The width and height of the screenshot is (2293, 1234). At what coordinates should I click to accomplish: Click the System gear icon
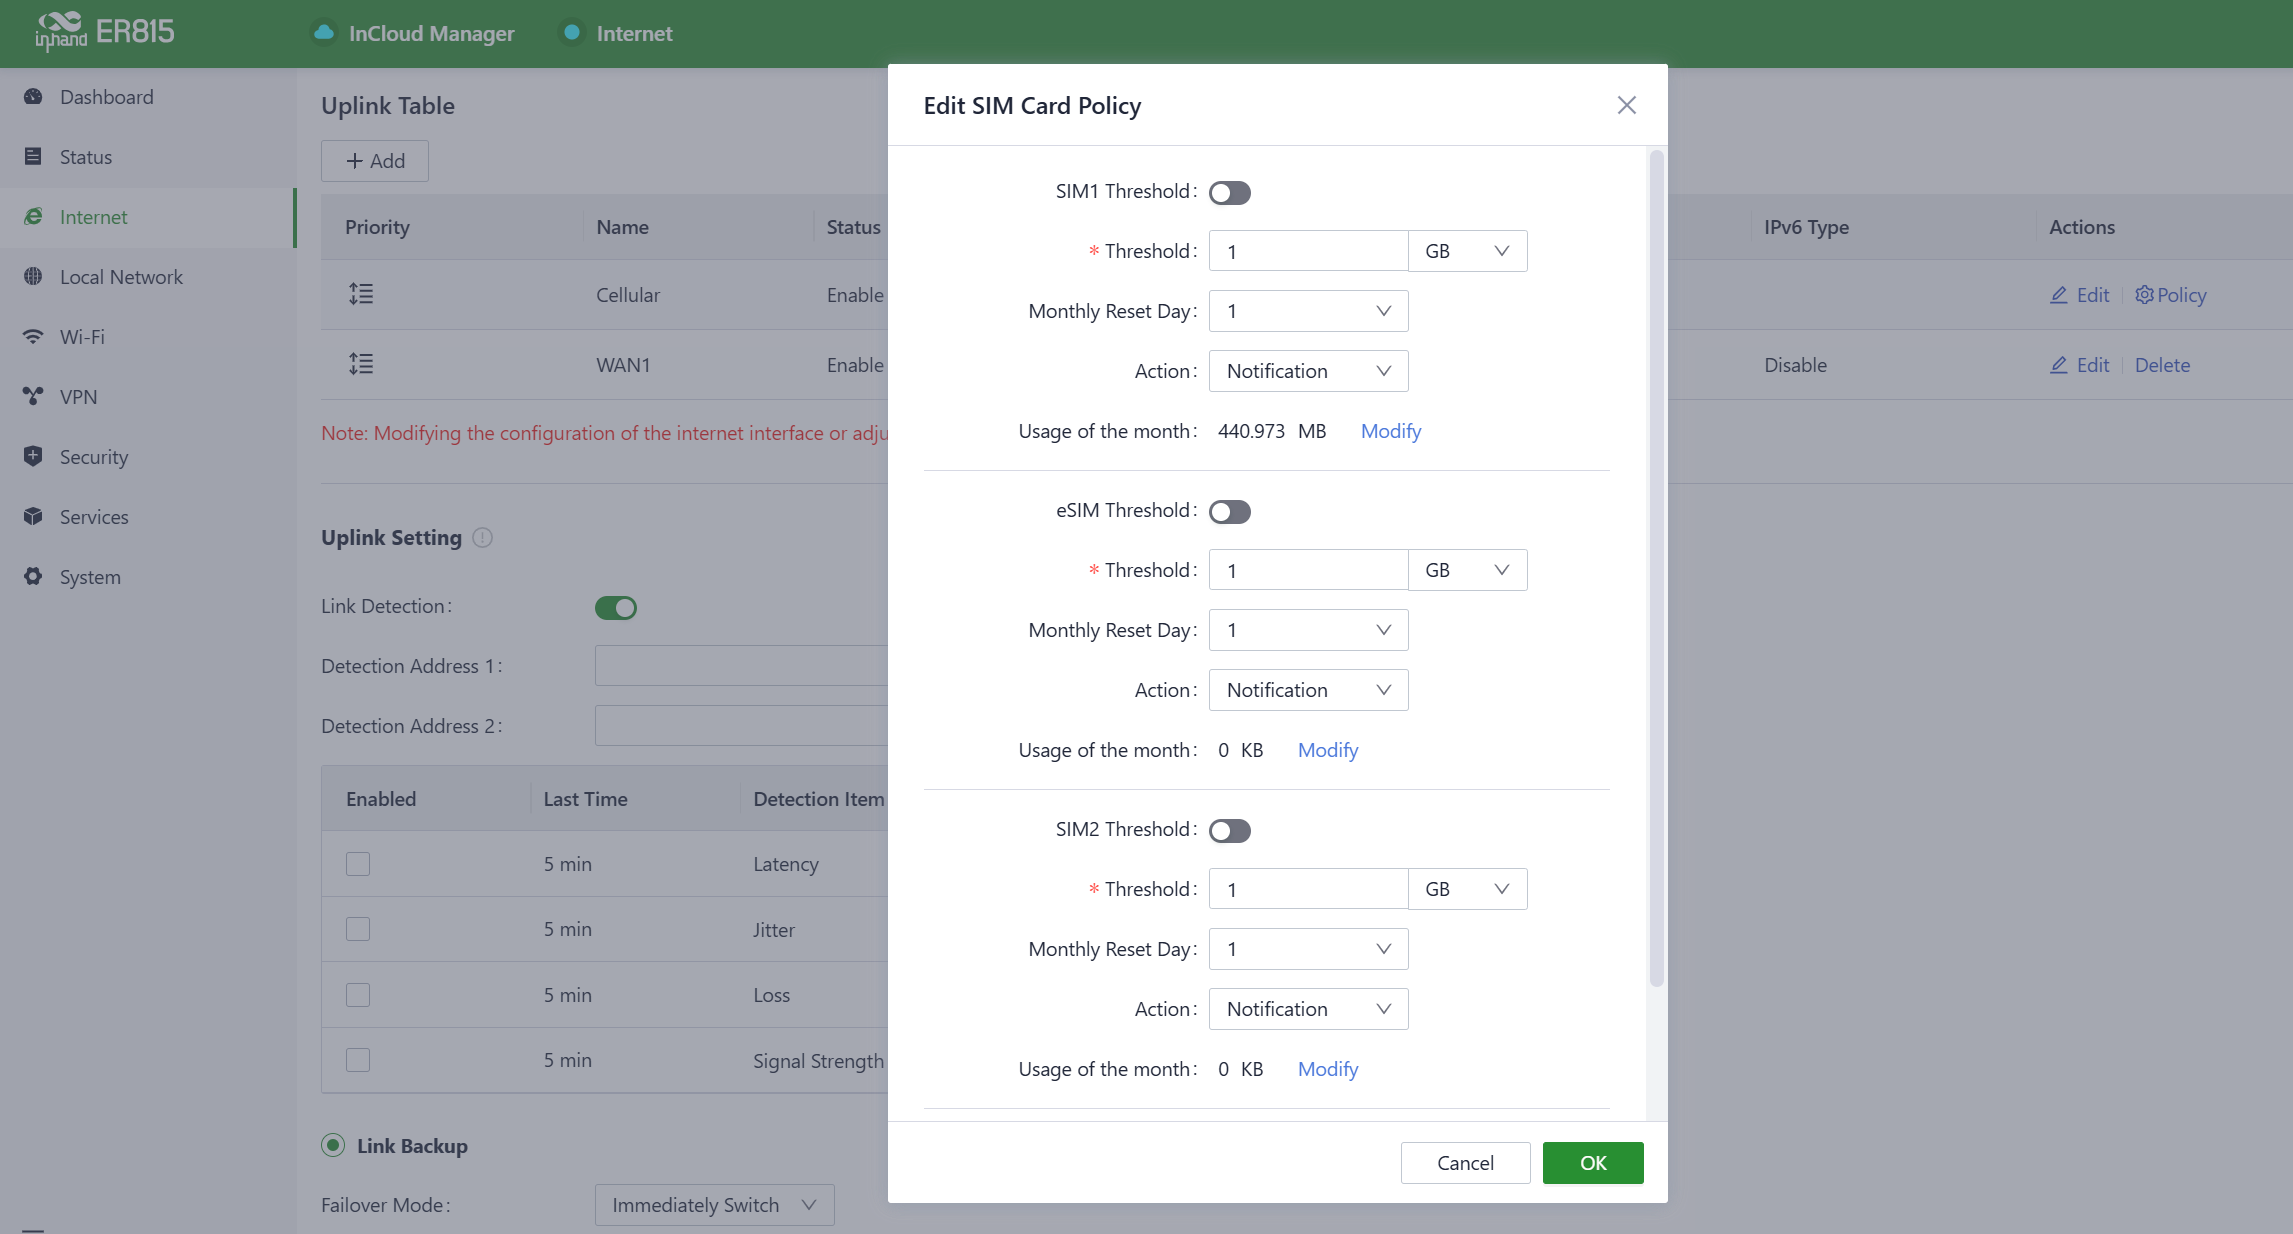pyautogui.click(x=33, y=577)
